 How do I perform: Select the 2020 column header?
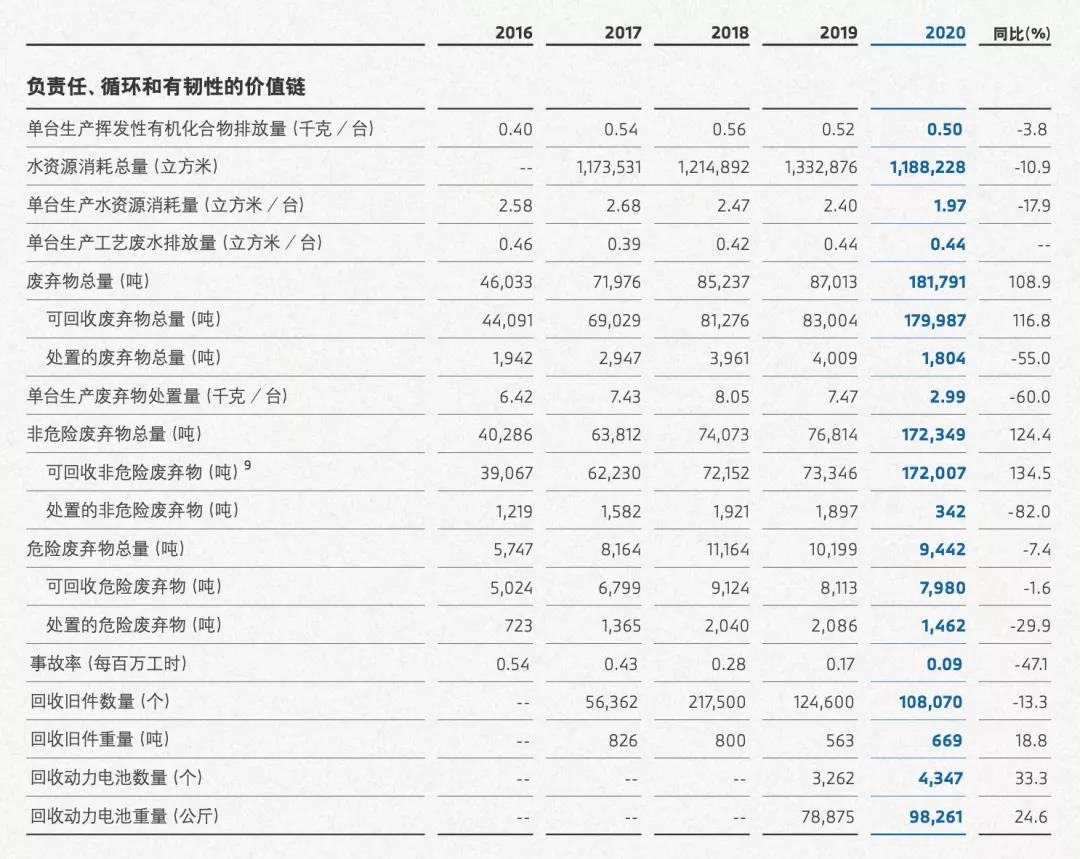click(942, 32)
